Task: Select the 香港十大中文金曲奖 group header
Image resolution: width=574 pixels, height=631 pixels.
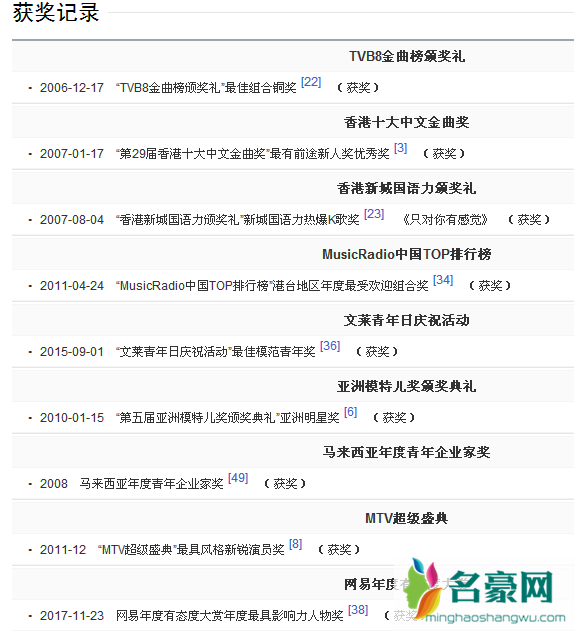Action: tap(407, 122)
